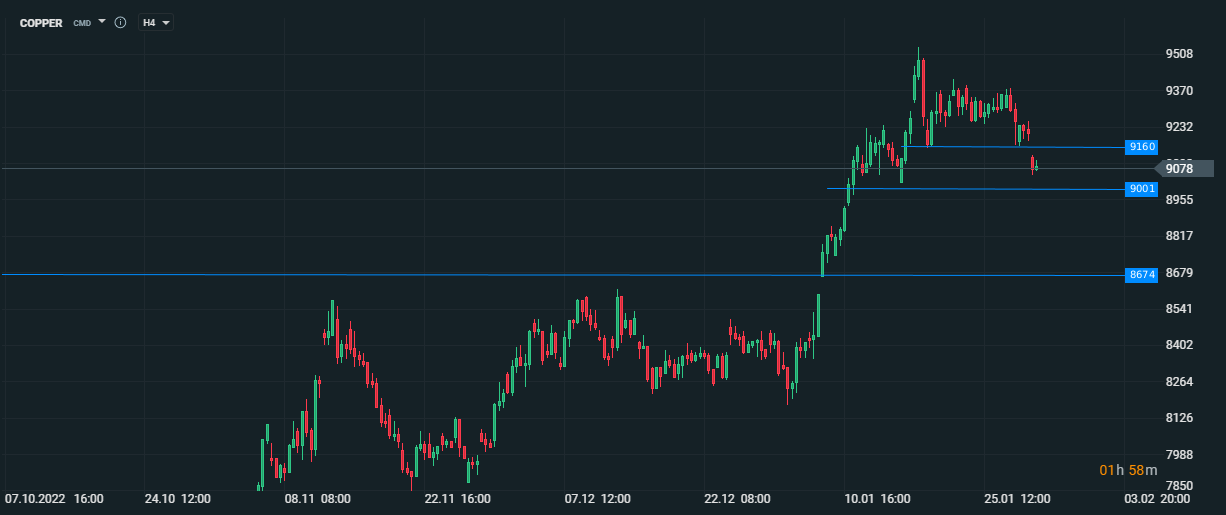Click the 07.10.2022 16:00 time label
Screen dimensions: 1226x515
(x=55, y=498)
